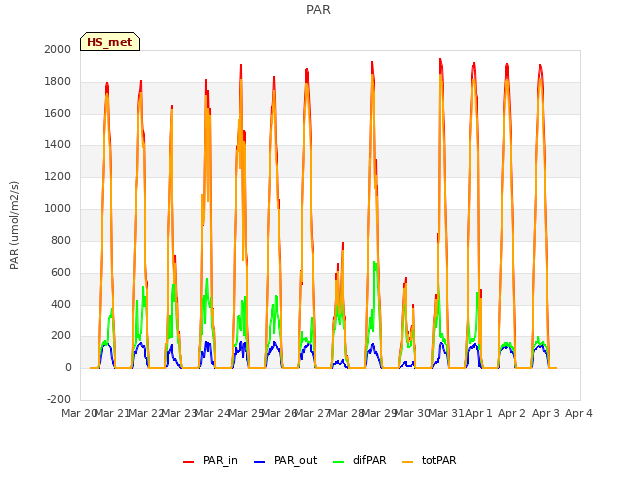Select the PAR_out legend label
Viewport: 640px width, 480px height.
point(296,460)
